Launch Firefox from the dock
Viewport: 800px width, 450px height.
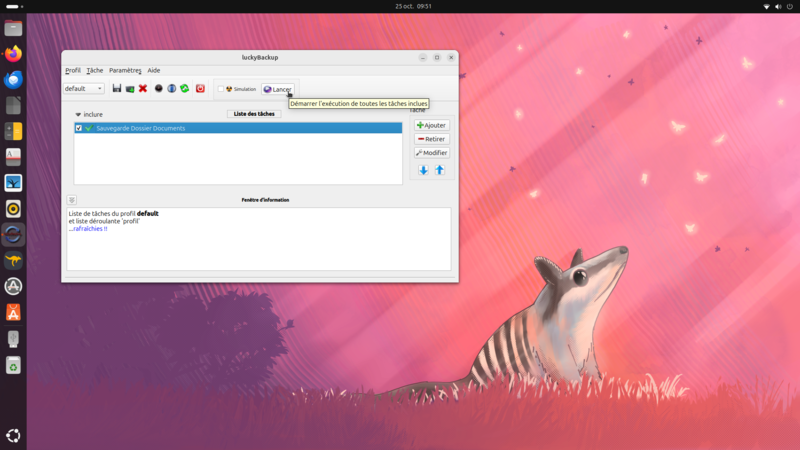point(13,54)
